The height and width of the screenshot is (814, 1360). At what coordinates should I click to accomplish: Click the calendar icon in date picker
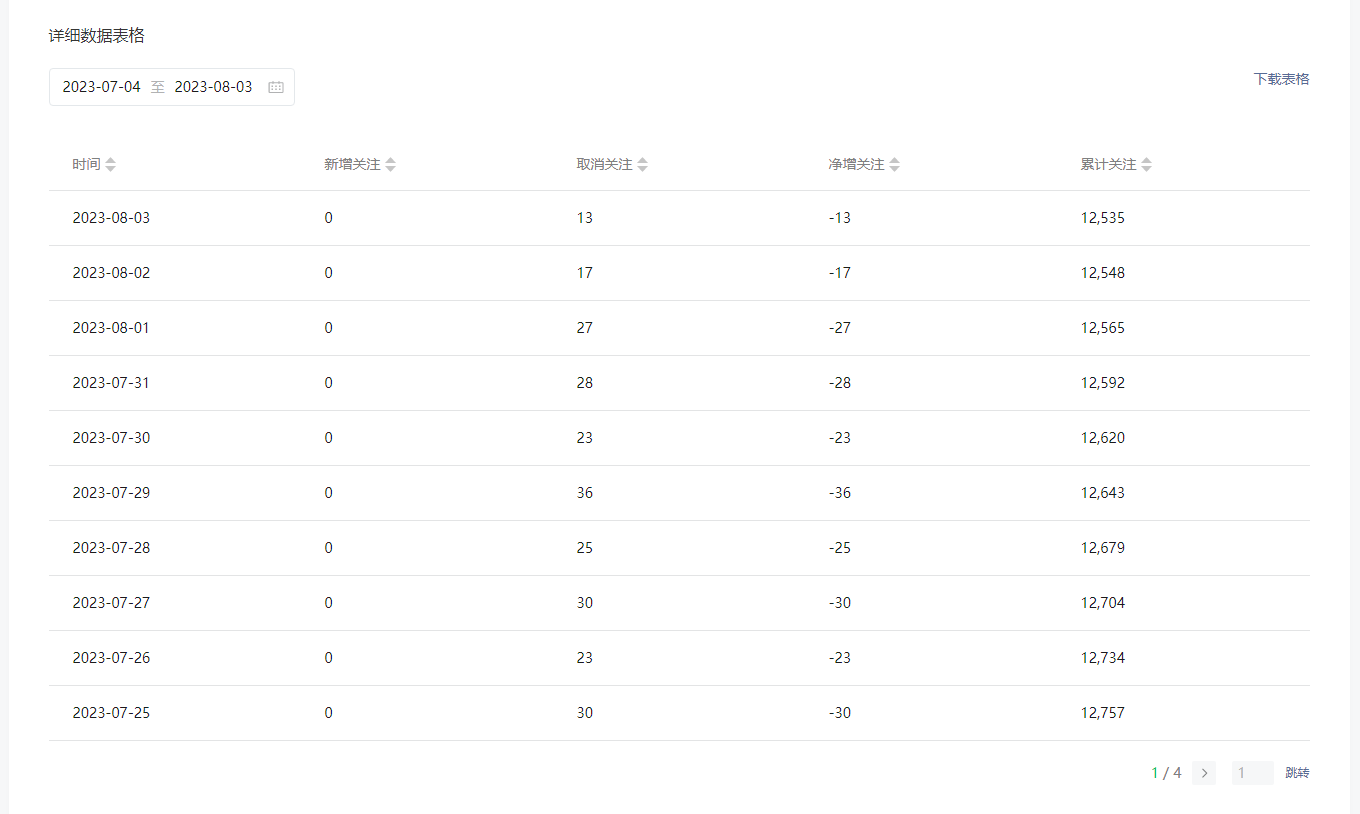276,87
